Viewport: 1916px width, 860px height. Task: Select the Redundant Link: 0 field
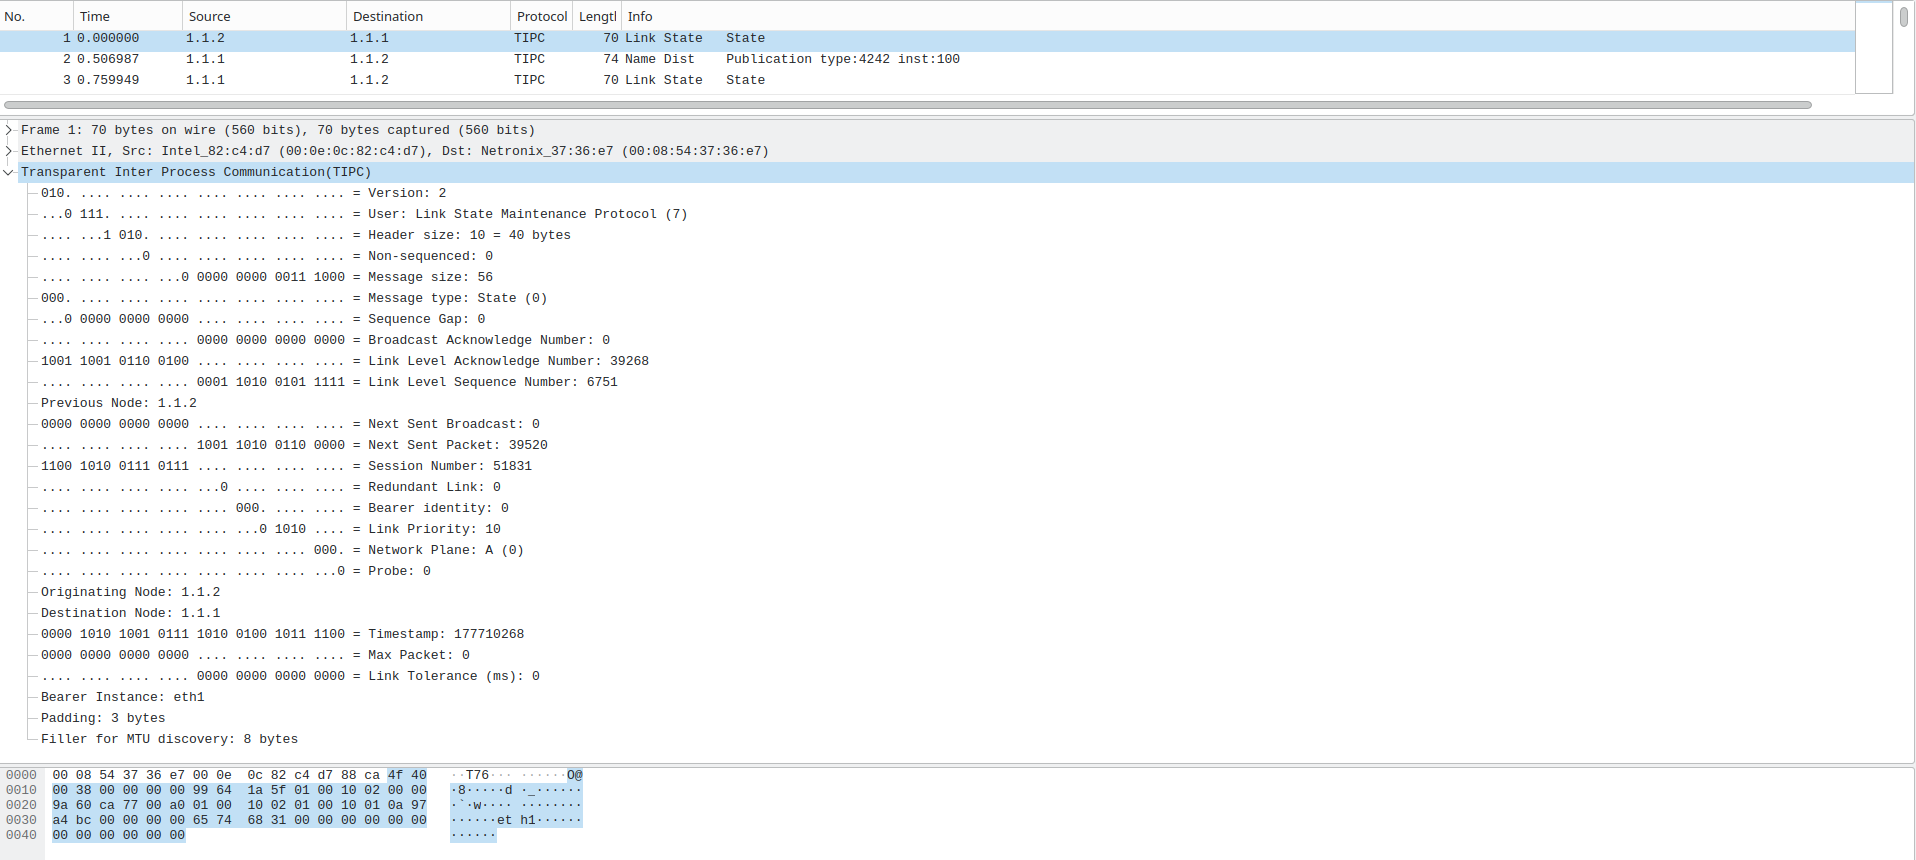[271, 487]
